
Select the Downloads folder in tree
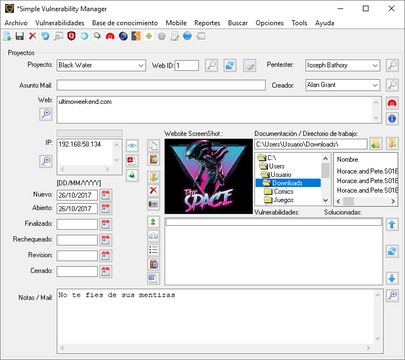tap(287, 183)
